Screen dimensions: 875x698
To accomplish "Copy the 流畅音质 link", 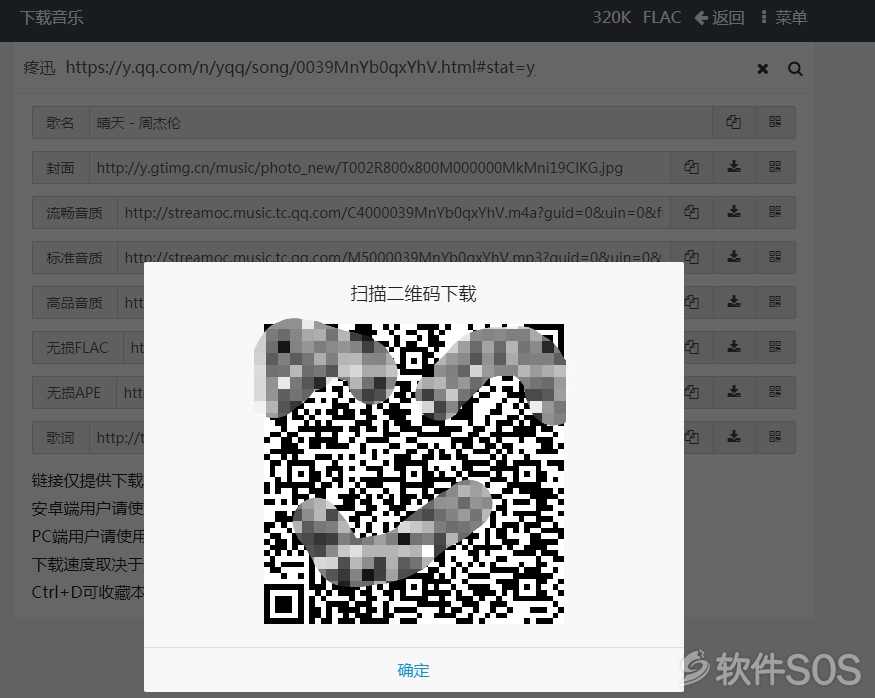I will pos(691,212).
